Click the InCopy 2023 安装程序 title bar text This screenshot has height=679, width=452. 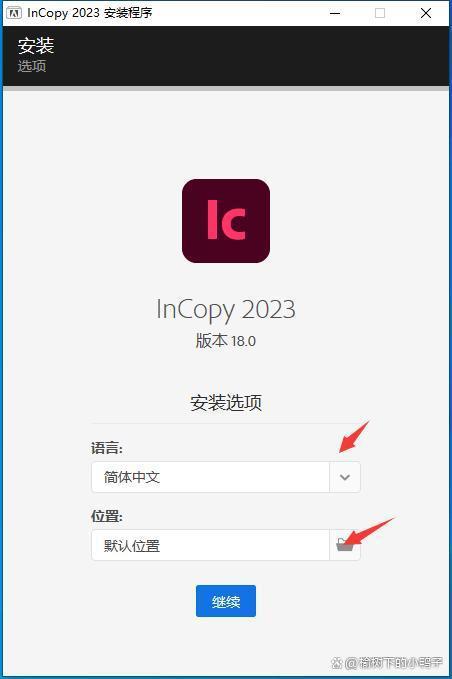[x=90, y=13]
